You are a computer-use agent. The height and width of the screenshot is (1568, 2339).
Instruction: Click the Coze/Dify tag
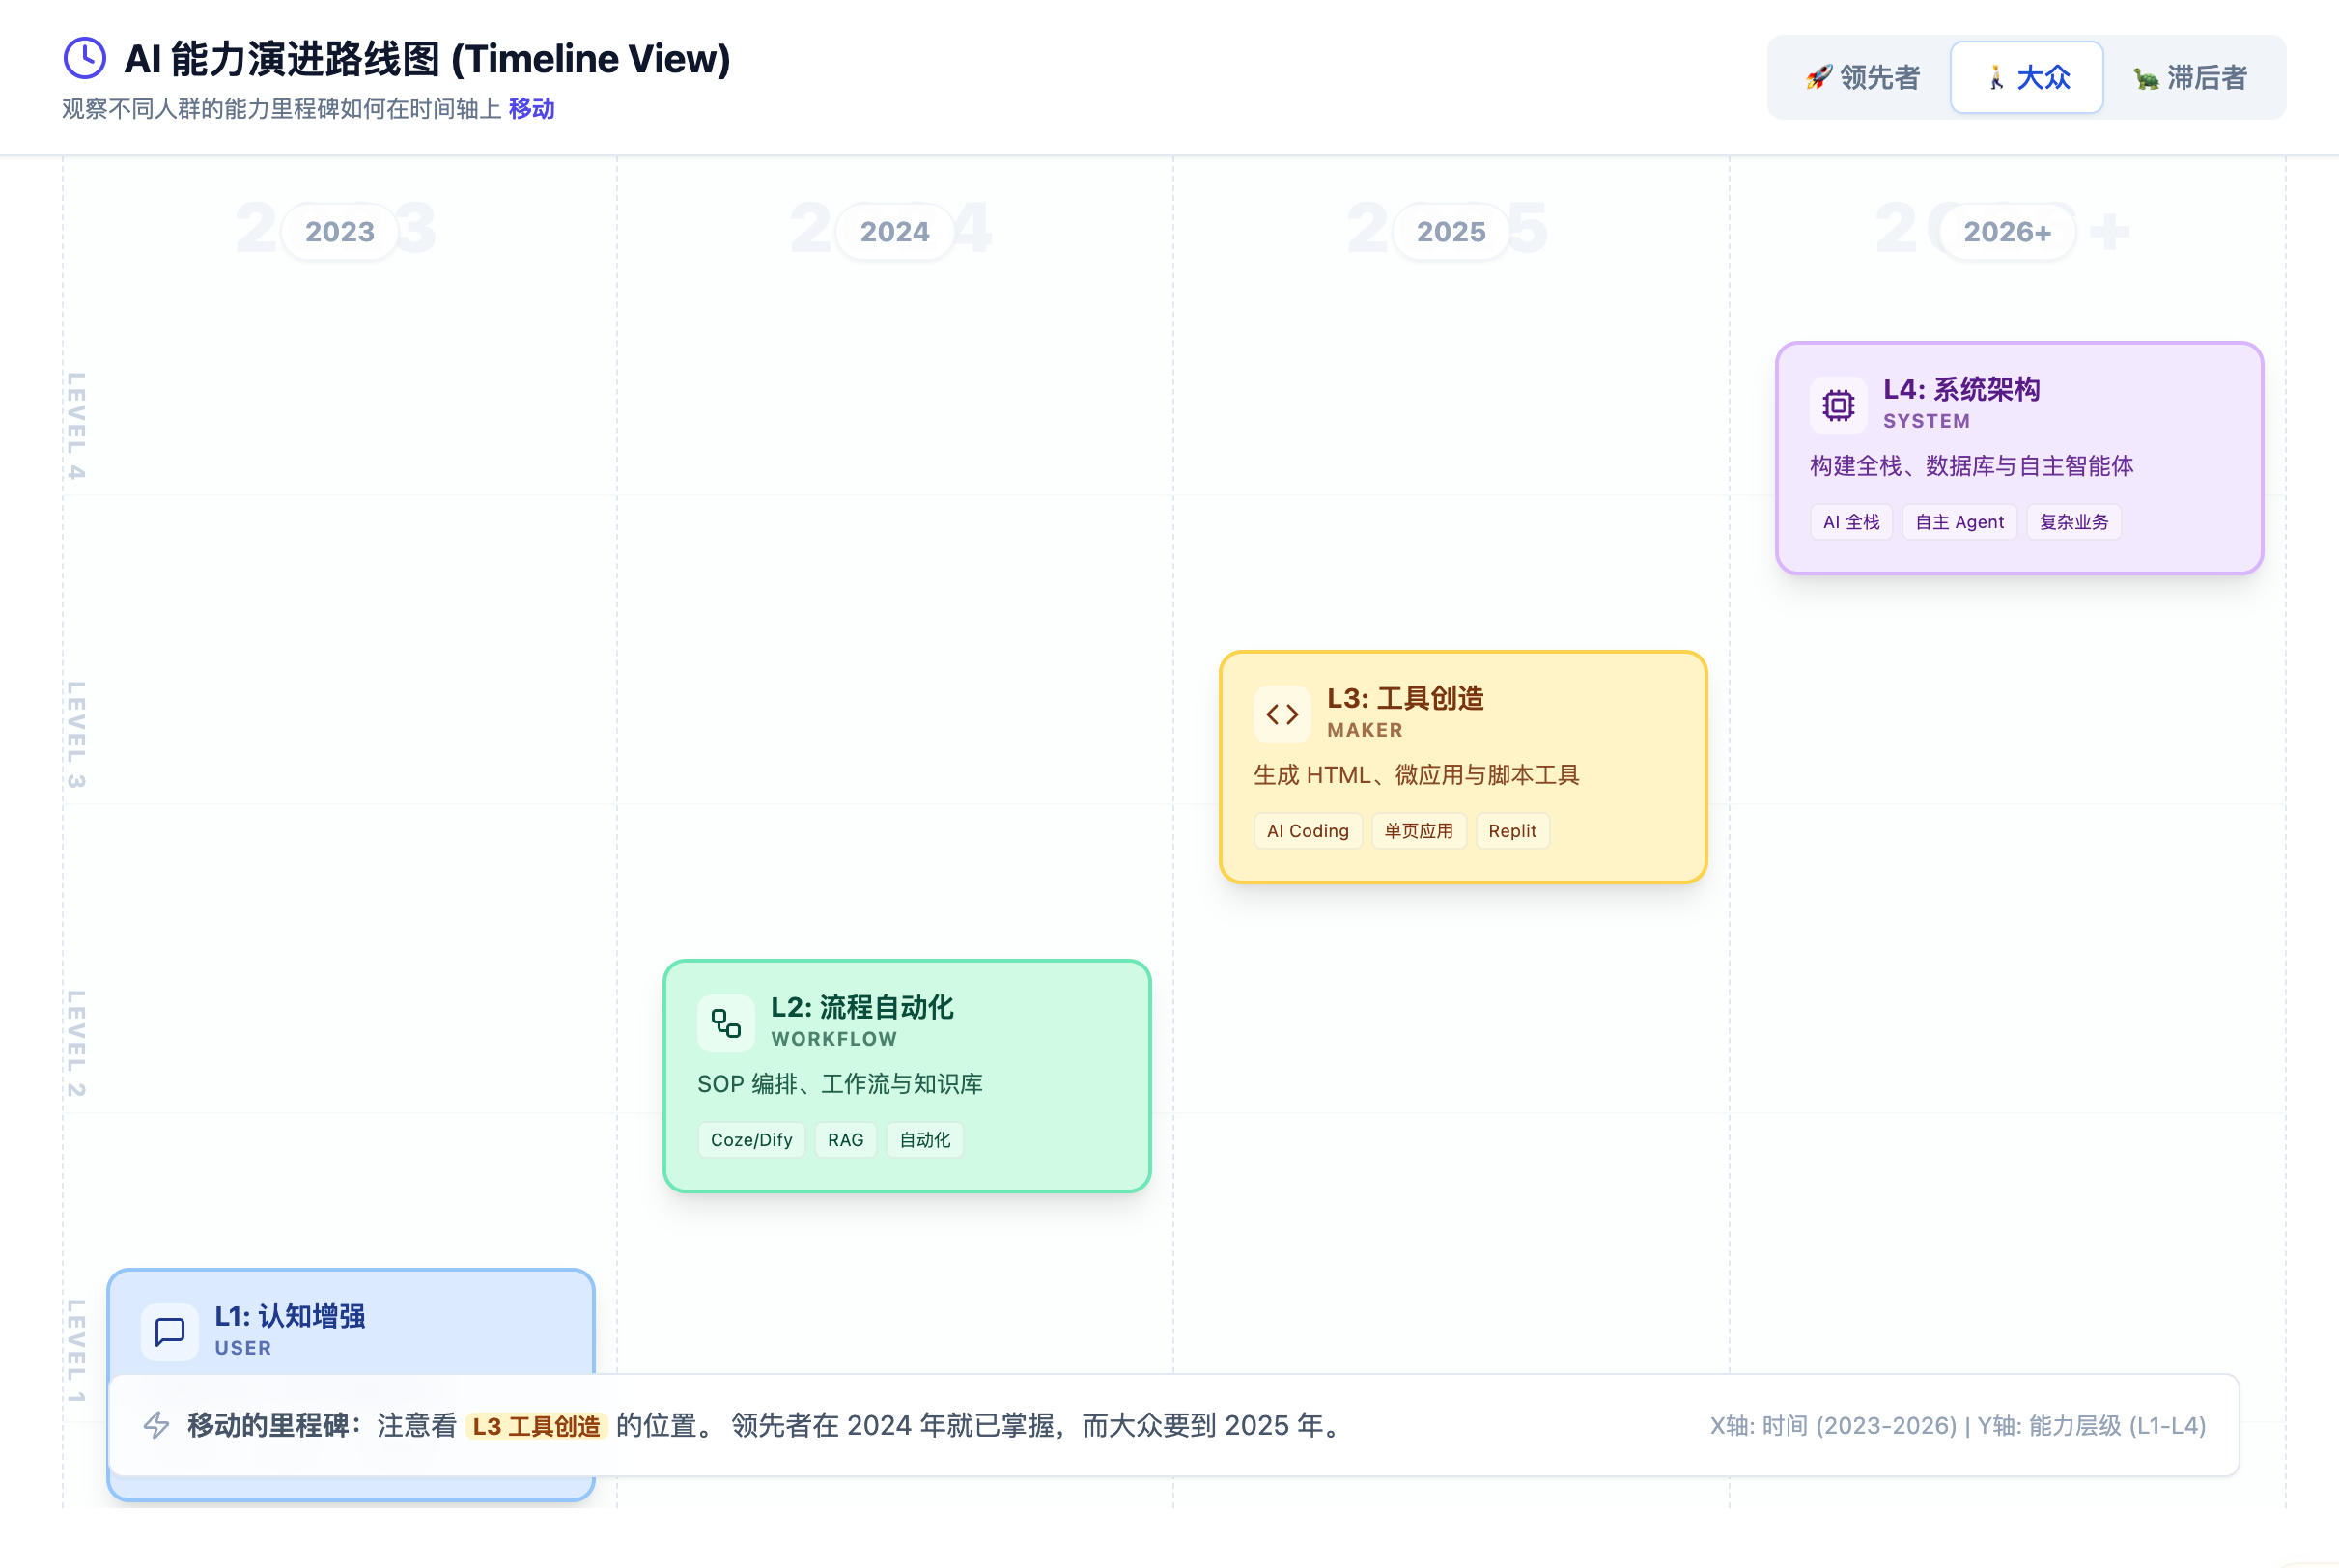tap(751, 1140)
